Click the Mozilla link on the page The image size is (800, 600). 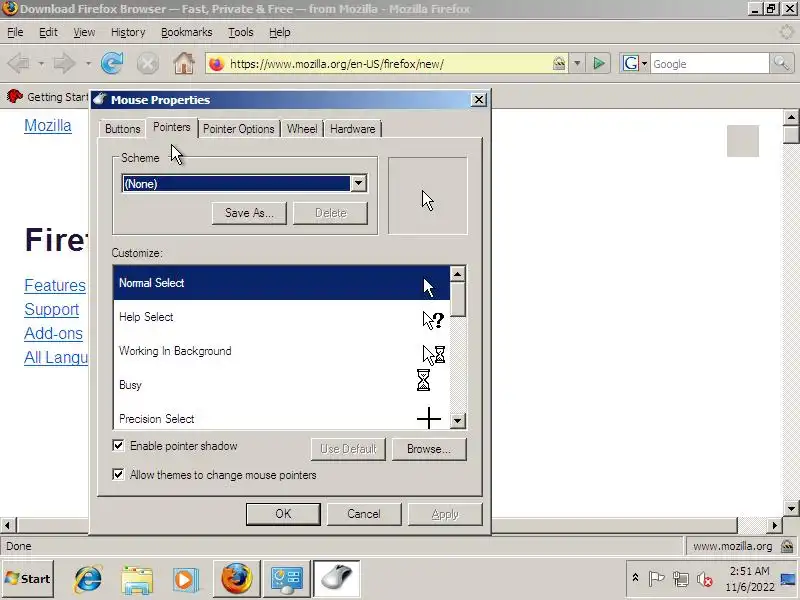click(x=48, y=126)
